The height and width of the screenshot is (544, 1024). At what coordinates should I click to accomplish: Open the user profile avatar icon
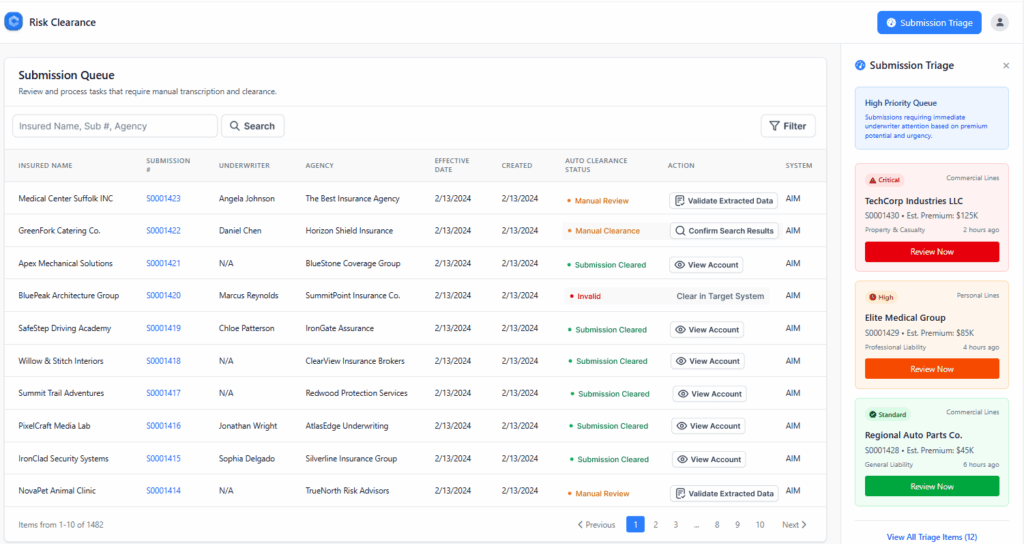999,22
